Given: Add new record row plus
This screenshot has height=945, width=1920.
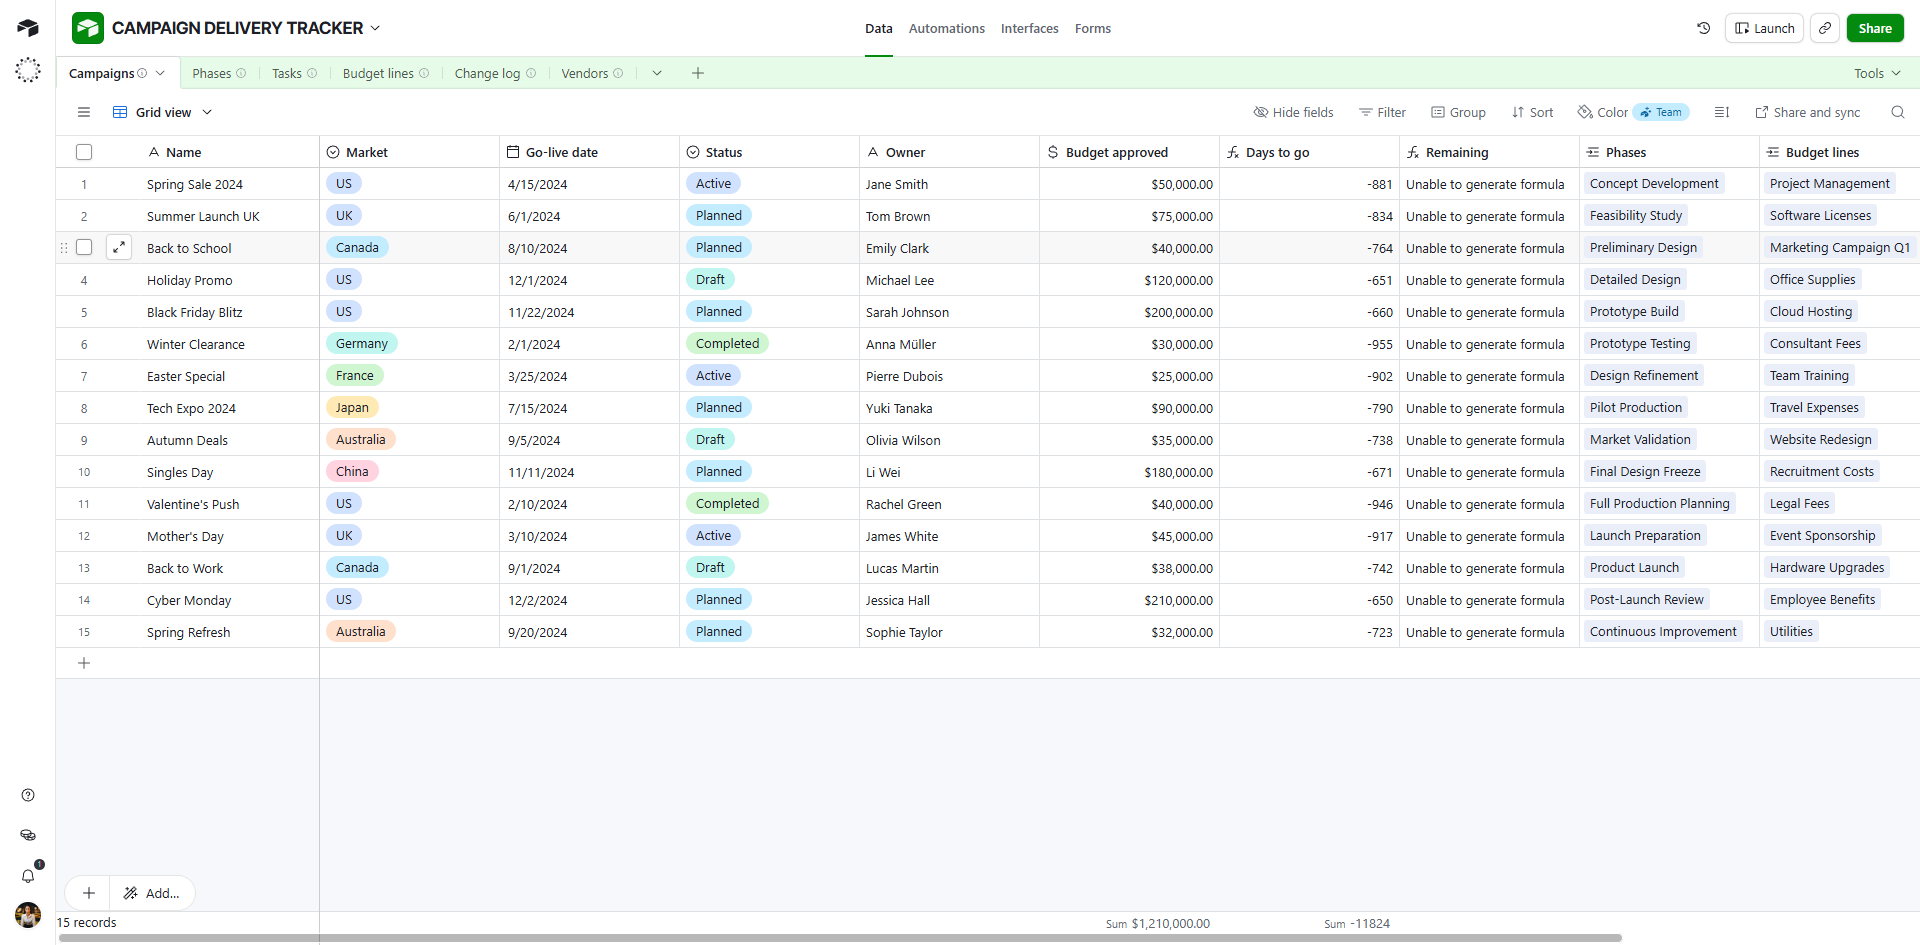Looking at the screenshot, I should (84, 663).
